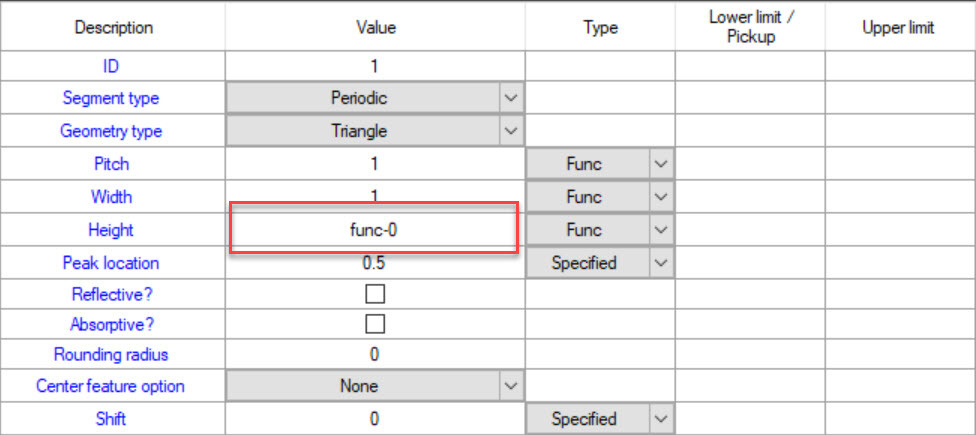The height and width of the screenshot is (435, 976).
Task: Click the ID value cell
Action: point(374,67)
